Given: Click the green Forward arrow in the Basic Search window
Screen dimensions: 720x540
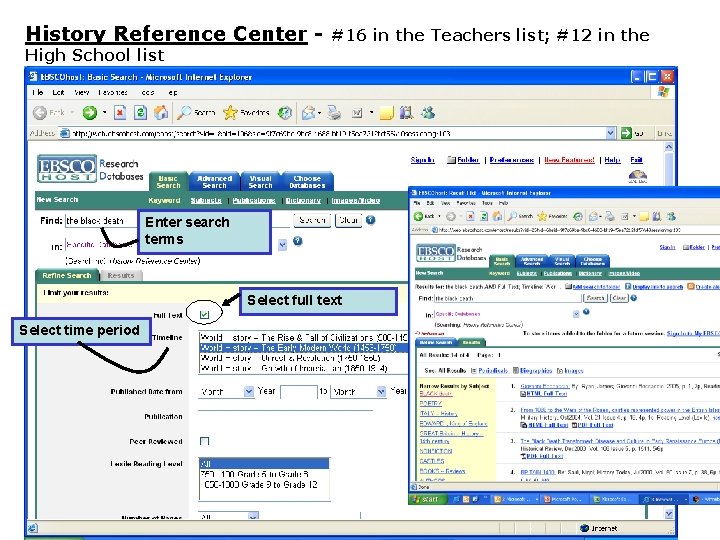Looking at the screenshot, I should point(90,112).
